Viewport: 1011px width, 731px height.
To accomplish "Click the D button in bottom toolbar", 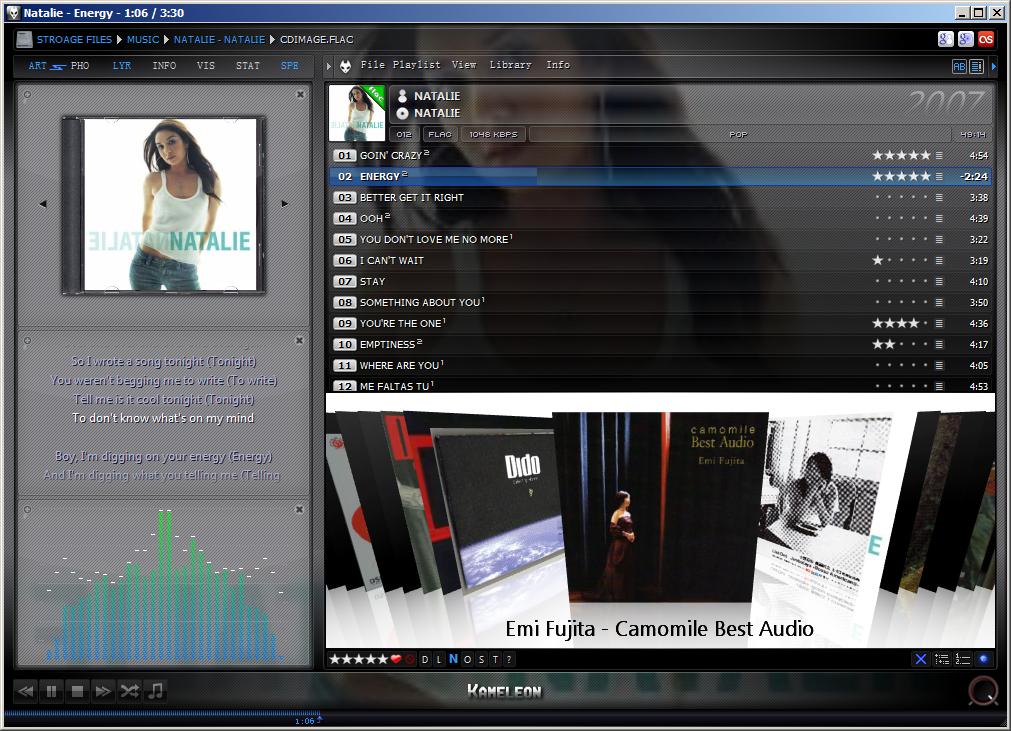I will pos(424,659).
